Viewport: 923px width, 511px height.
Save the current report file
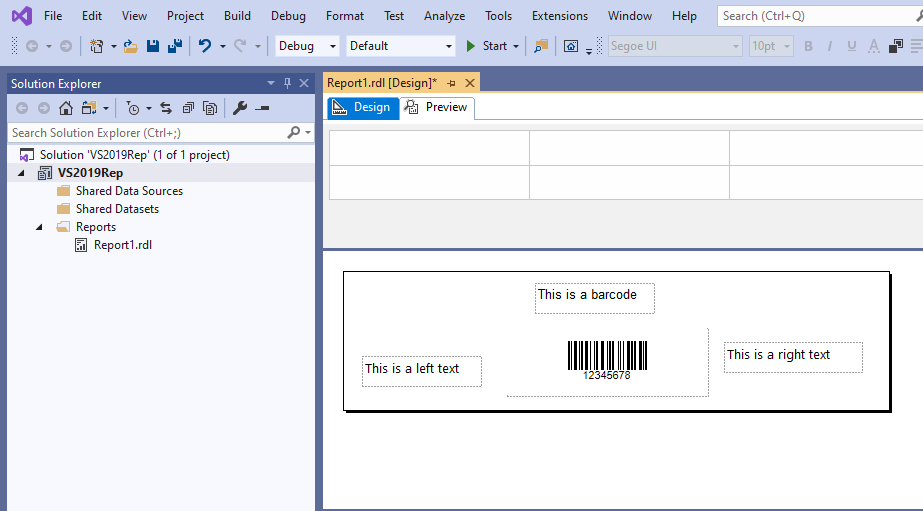(153, 46)
